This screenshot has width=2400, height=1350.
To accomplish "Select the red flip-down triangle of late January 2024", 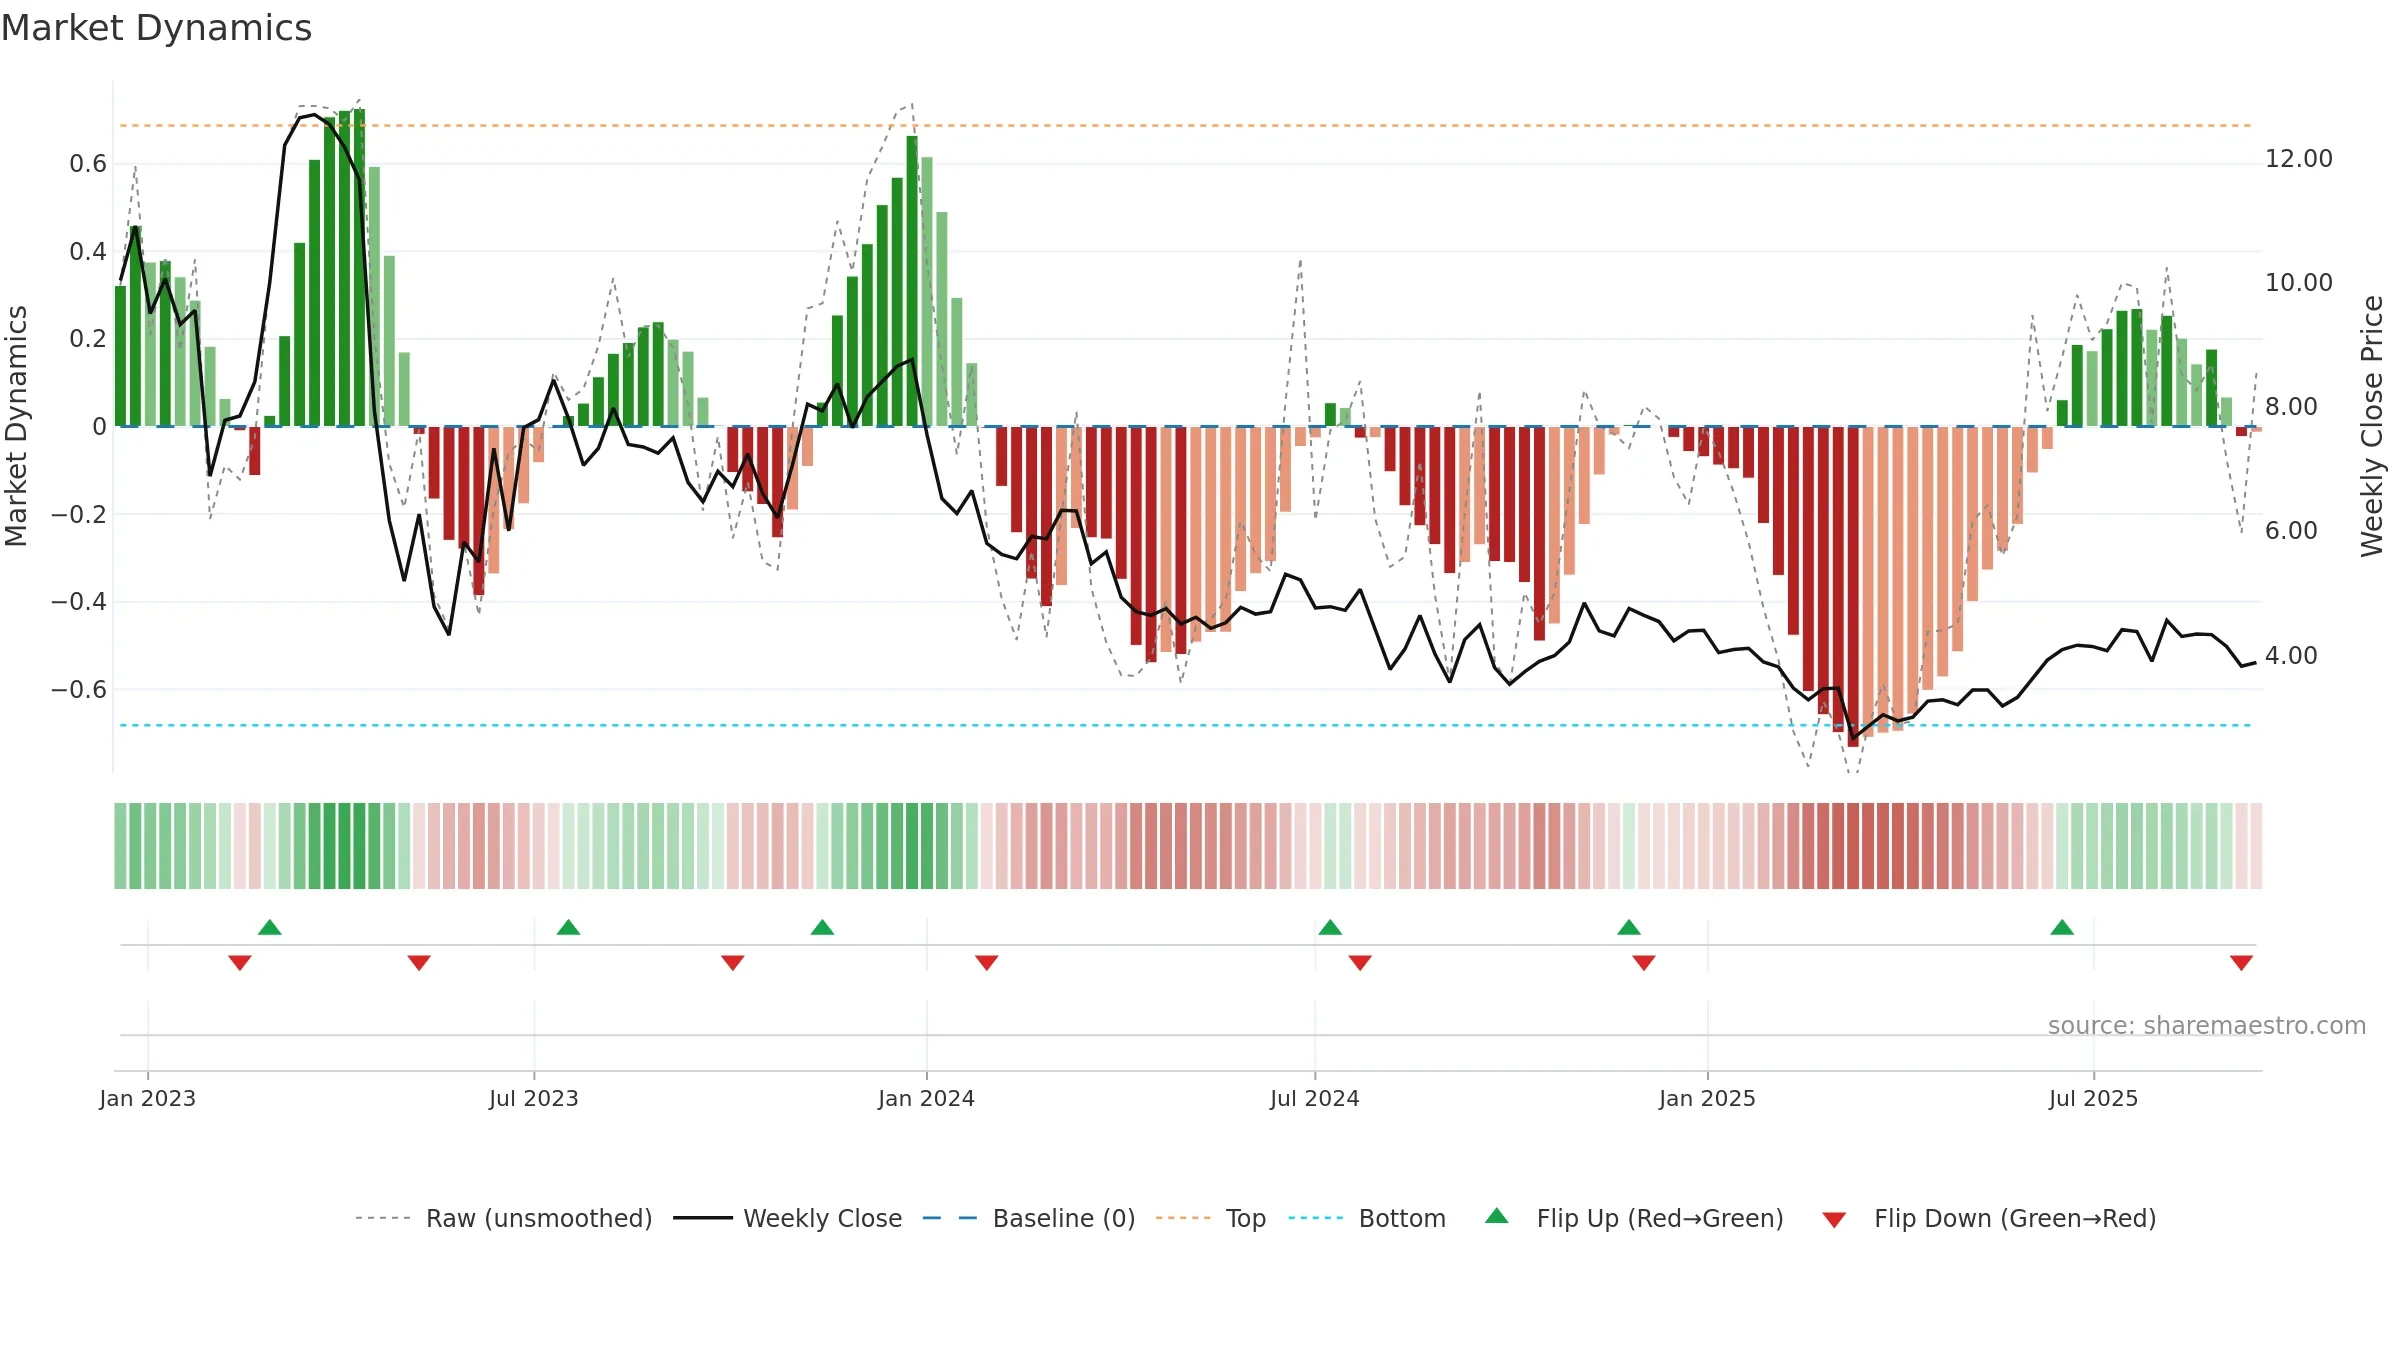I will 987,962.
